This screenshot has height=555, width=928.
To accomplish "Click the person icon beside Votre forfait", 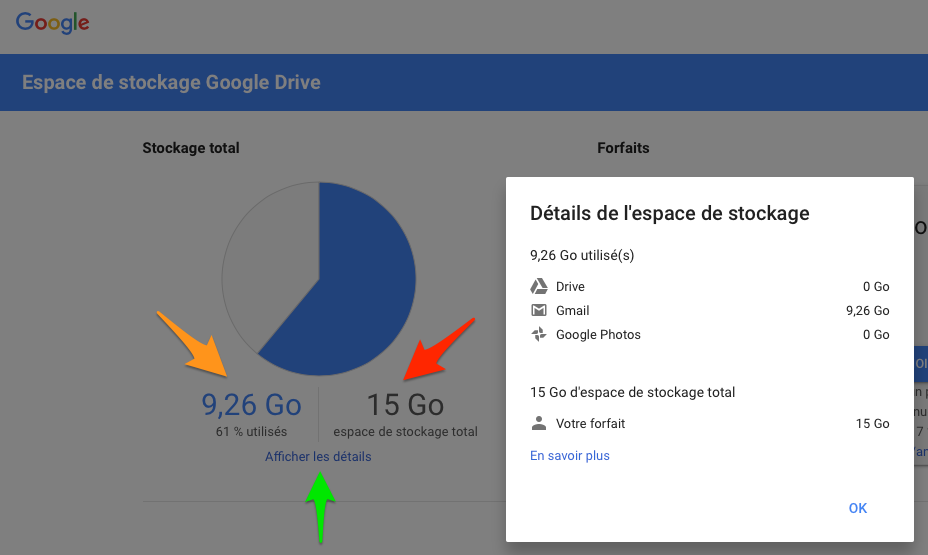I will coord(539,424).
